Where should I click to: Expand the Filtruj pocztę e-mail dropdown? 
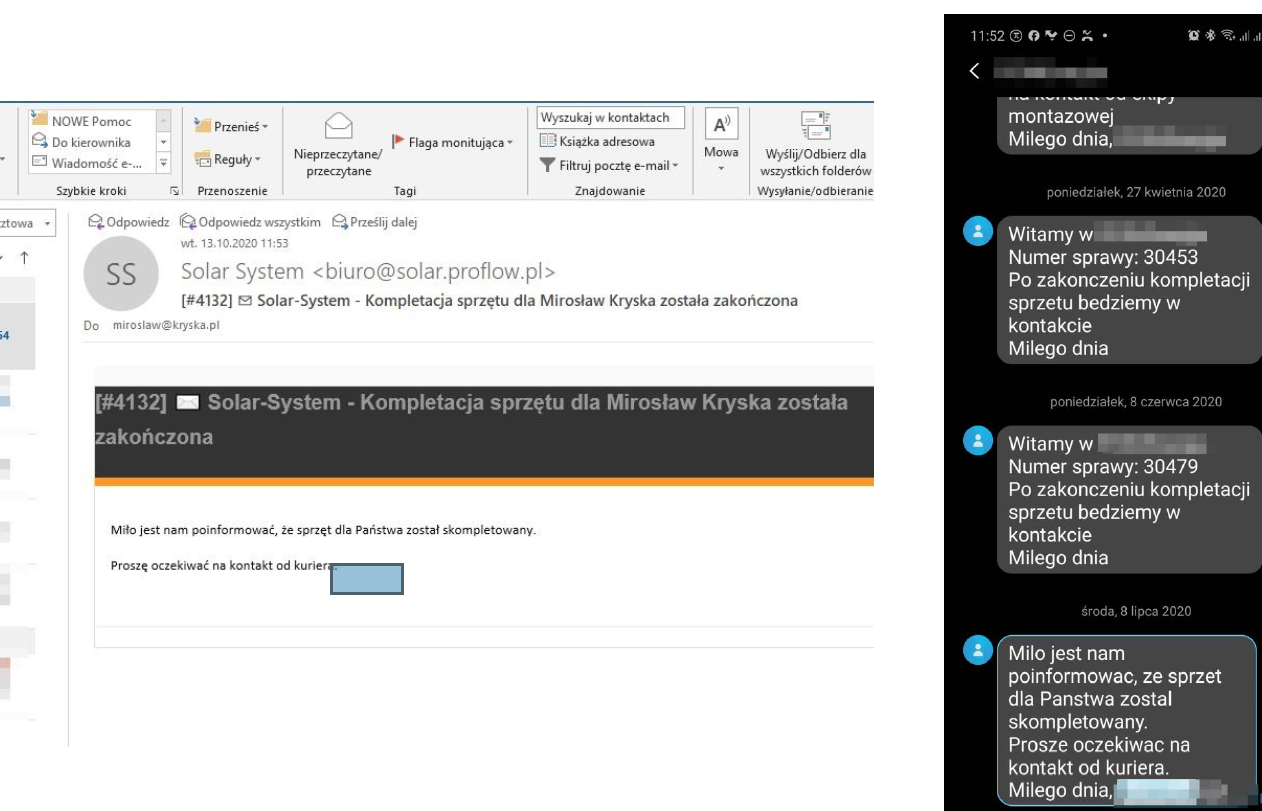coord(608,166)
